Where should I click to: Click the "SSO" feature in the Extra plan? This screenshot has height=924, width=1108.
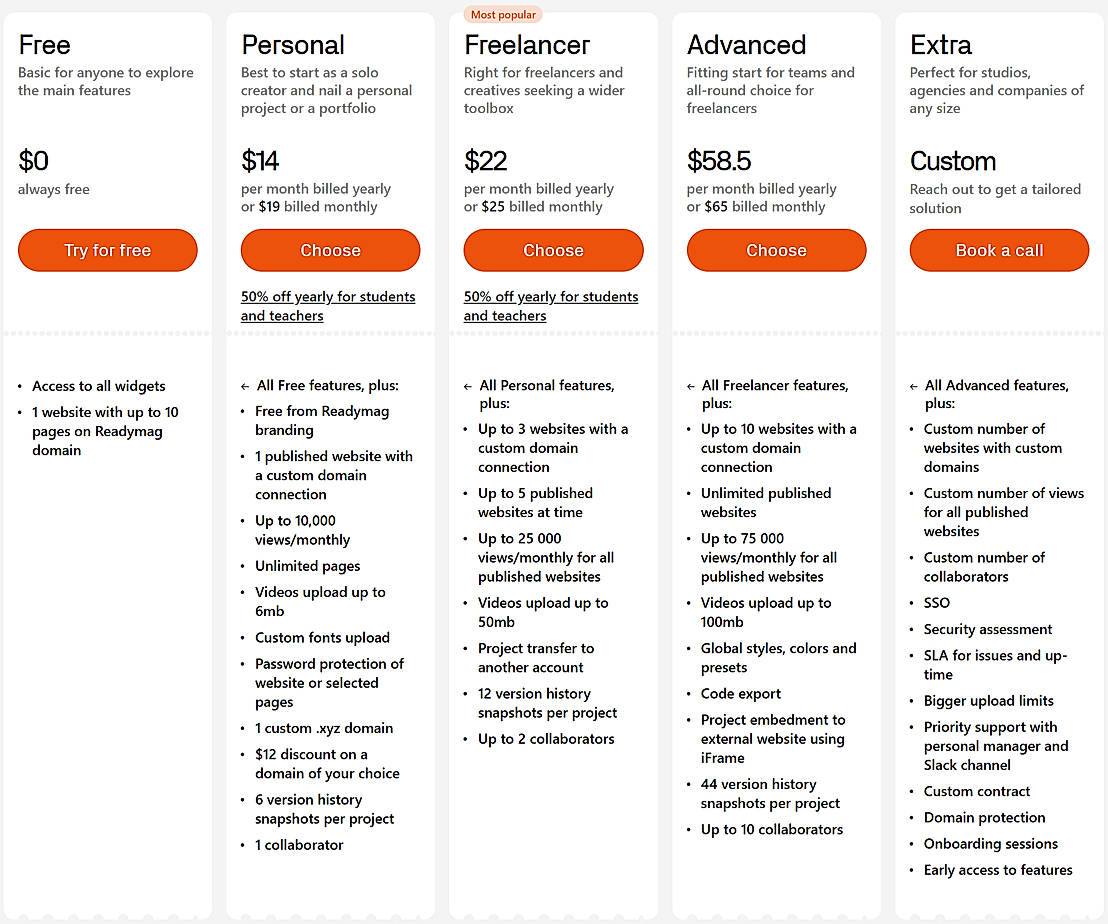pyautogui.click(x=937, y=603)
